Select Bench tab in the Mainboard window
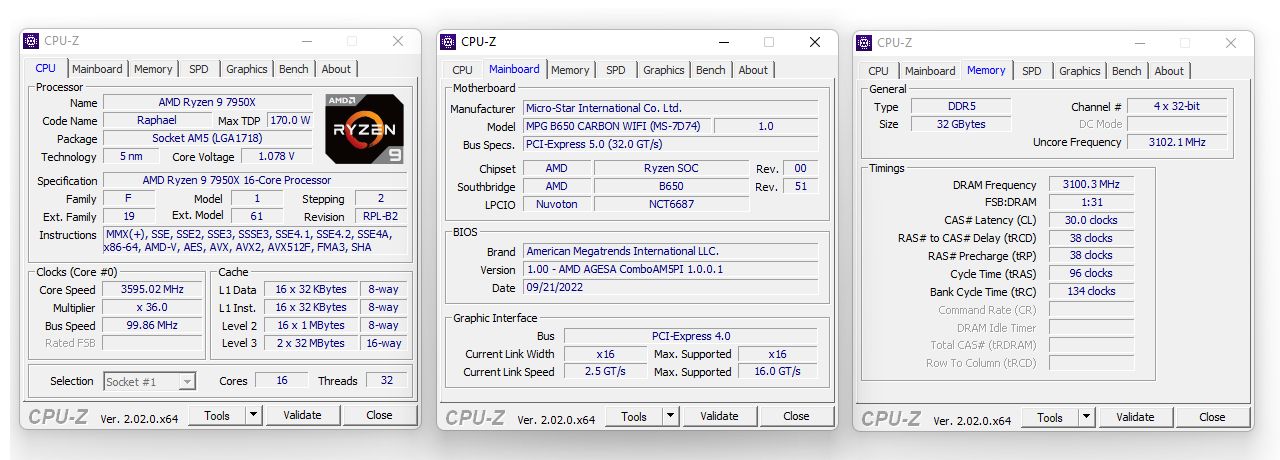This screenshot has height=460, width=1280. tap(711, 70)
